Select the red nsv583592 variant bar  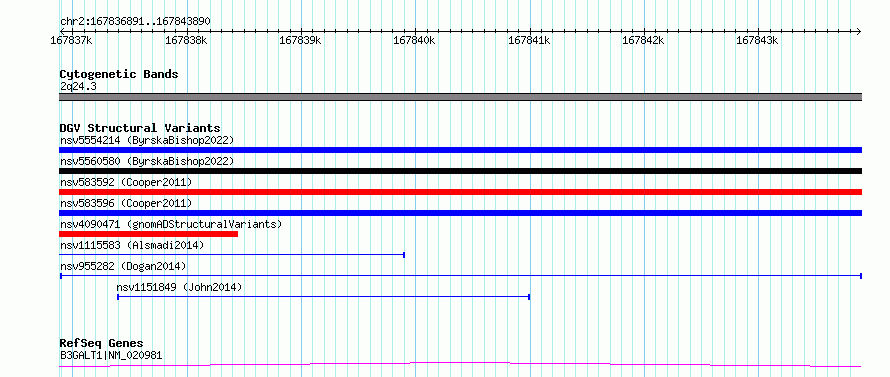[x=460, y=192]
